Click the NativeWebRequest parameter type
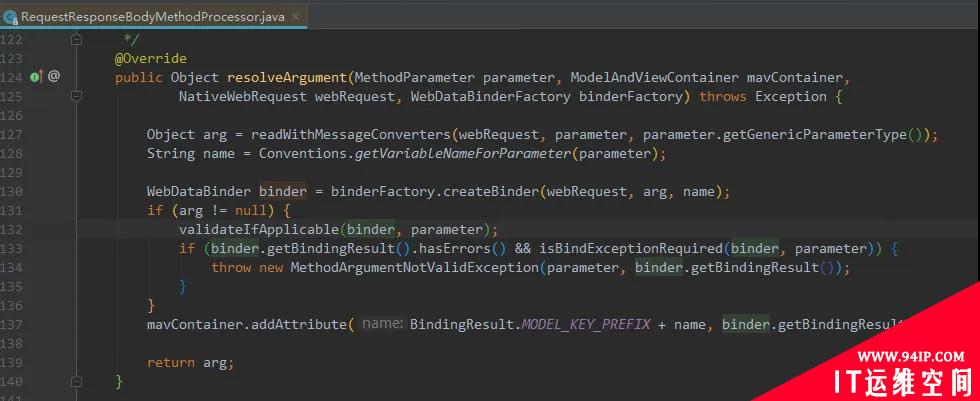 click(243, 96)
